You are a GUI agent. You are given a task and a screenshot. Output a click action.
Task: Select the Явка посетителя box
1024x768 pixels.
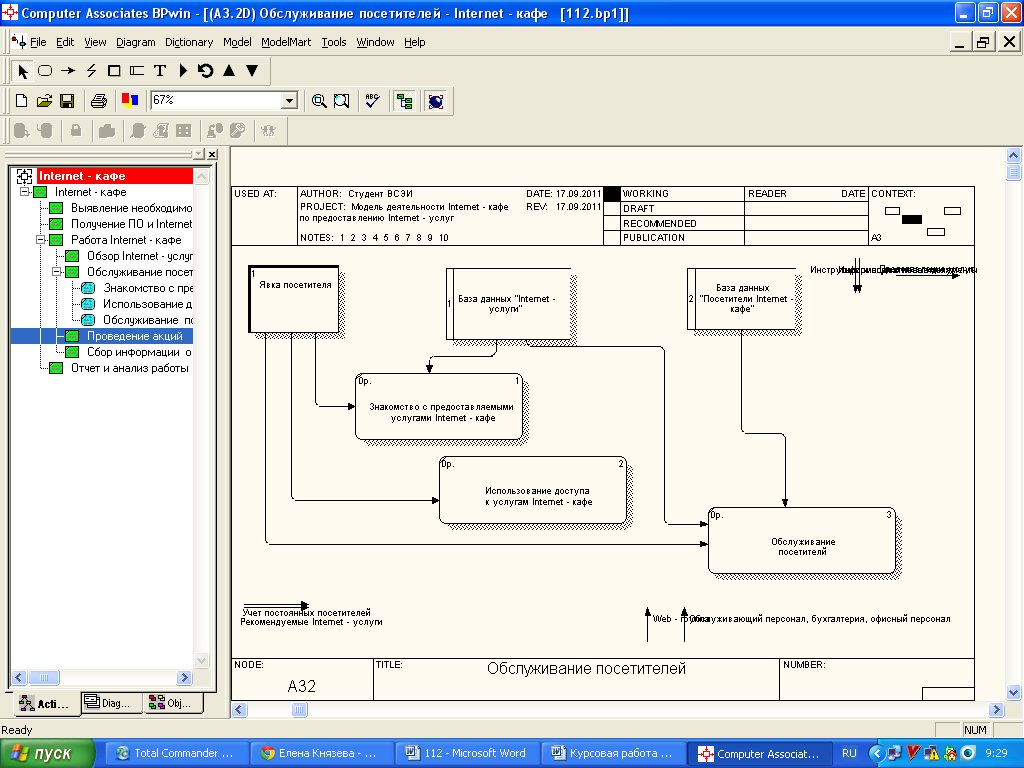click(x=294, y=299)
